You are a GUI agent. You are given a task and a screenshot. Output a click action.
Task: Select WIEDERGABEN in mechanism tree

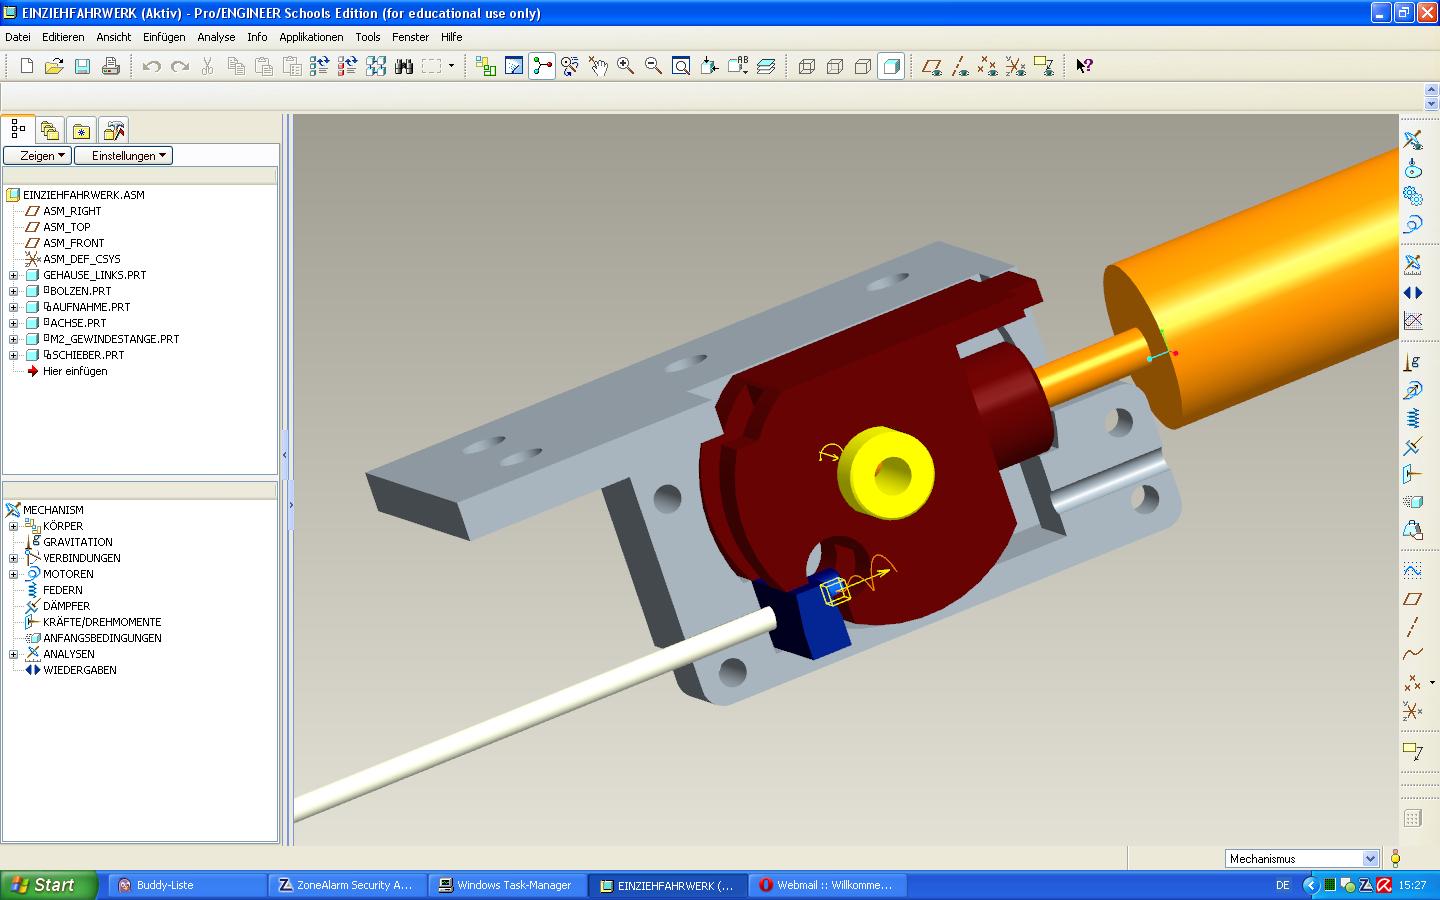pyautogui.click(x=79, y=670)
